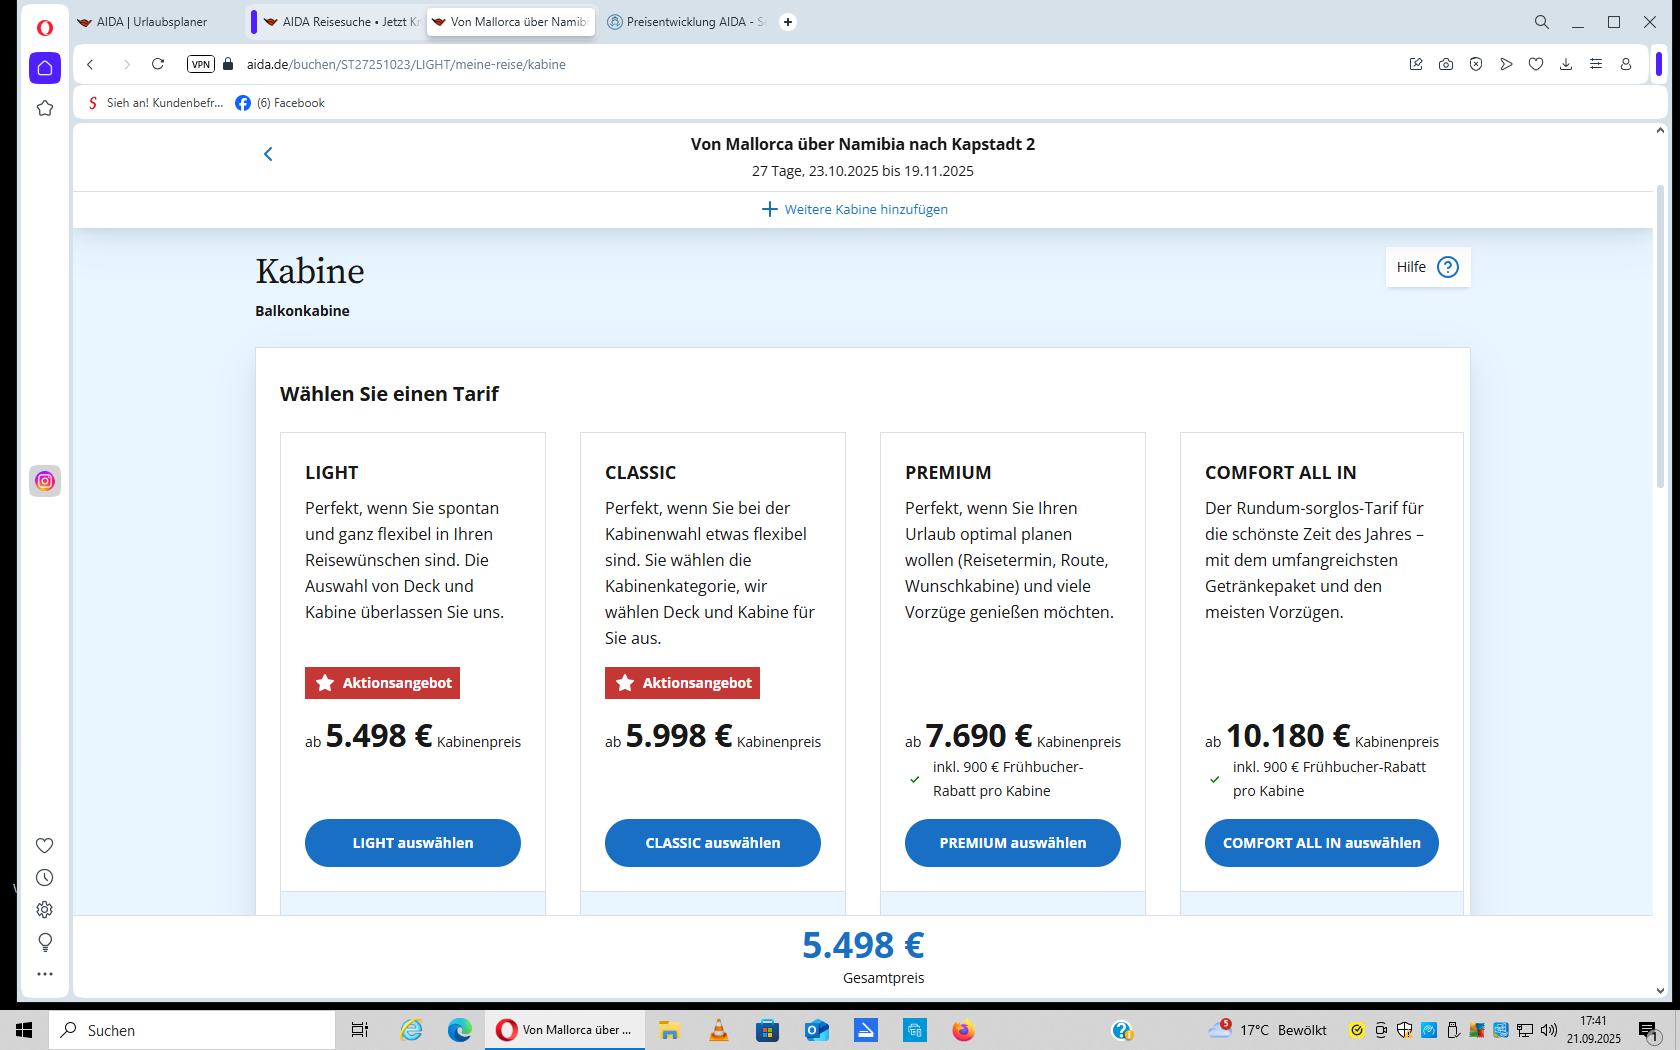Add page to bookmarks with heart icon
Image resolution: width=1680 pixels, height=1050 pixels.
pyautogui.click(x=1536, y=64)
